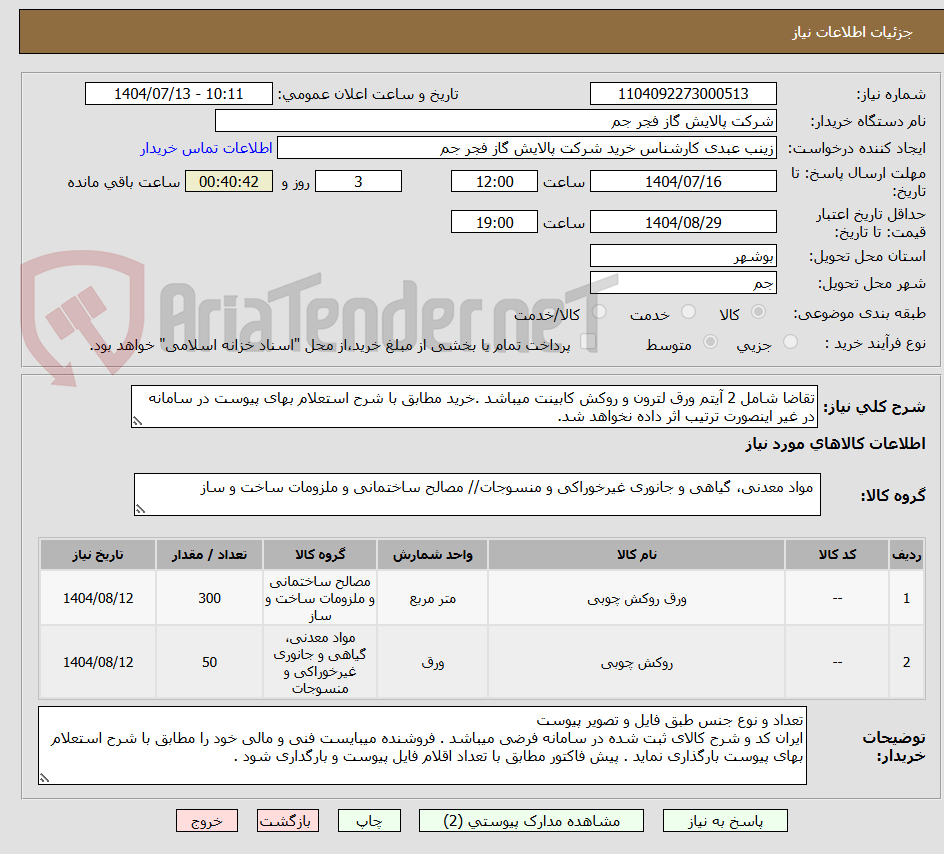Click the خروج exit button
944x854 pixels.
[x=206, y=820]
